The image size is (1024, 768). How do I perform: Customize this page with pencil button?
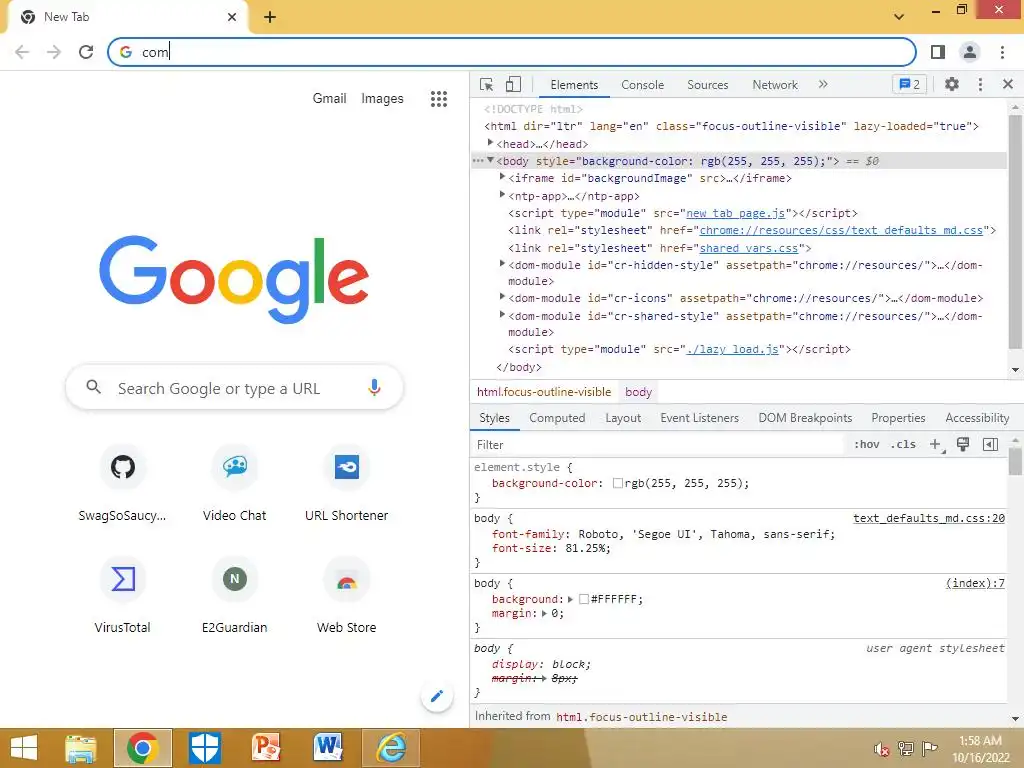point(437,696)
